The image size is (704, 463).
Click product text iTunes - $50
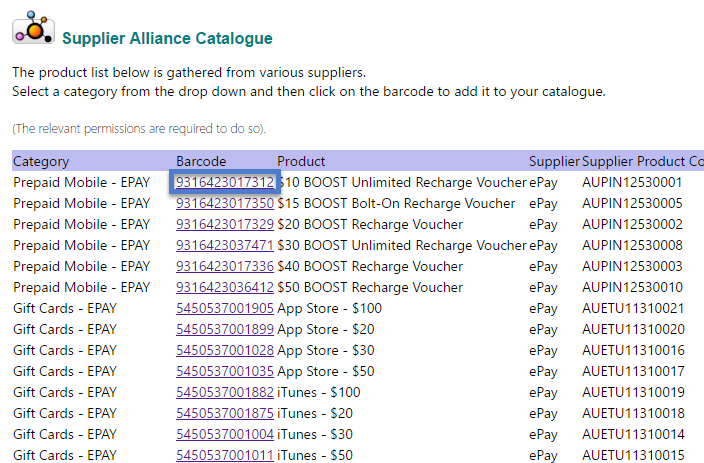click(315, 455)
